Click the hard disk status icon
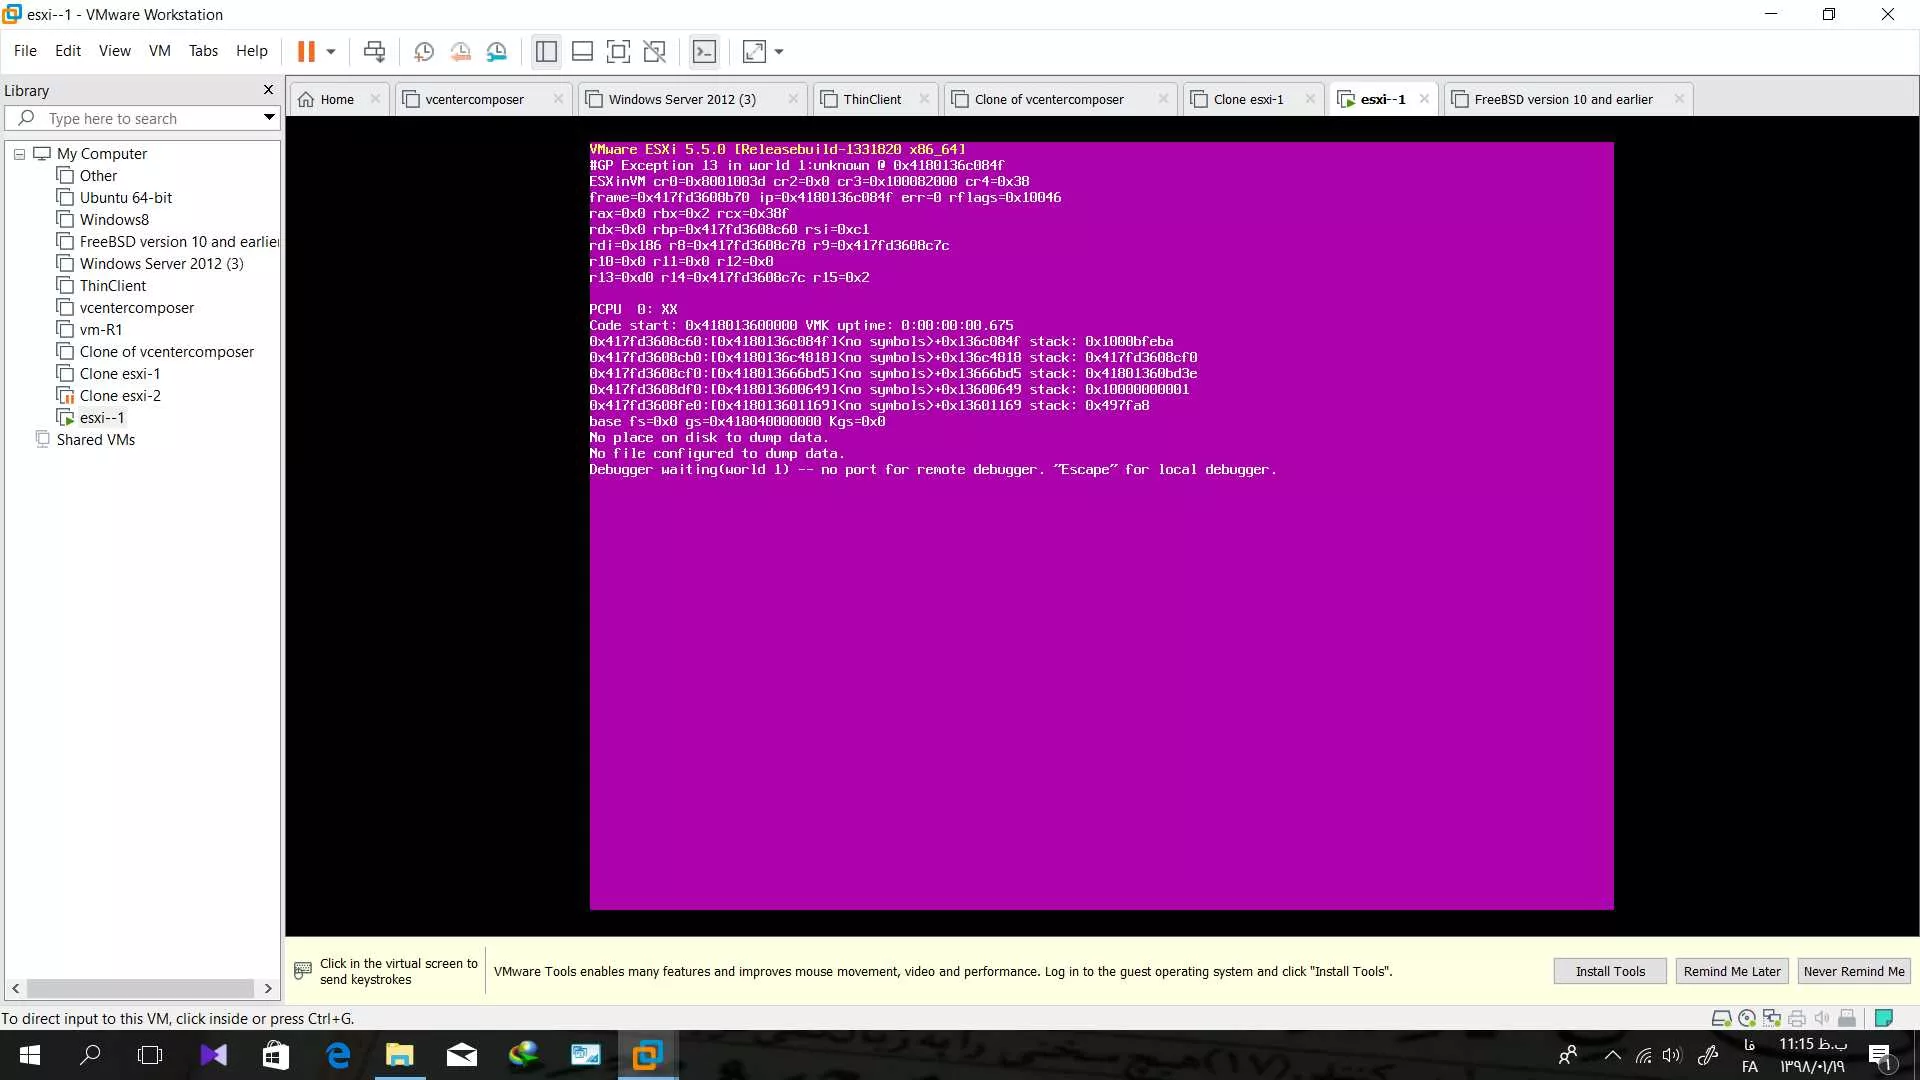1920x1080 pixels. [x=1722, y=1019]
